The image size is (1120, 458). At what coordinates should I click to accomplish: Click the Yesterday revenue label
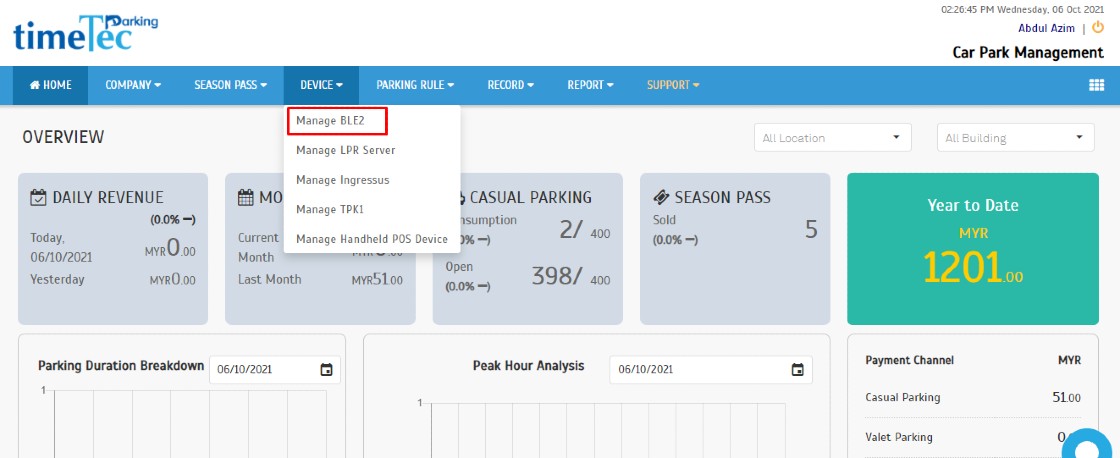pos(57,279)
